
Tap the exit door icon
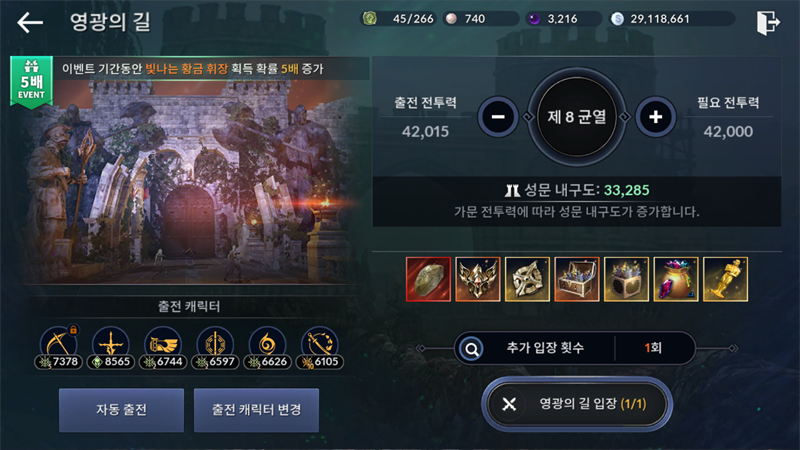pyautogui.click(x=768, y=22)
